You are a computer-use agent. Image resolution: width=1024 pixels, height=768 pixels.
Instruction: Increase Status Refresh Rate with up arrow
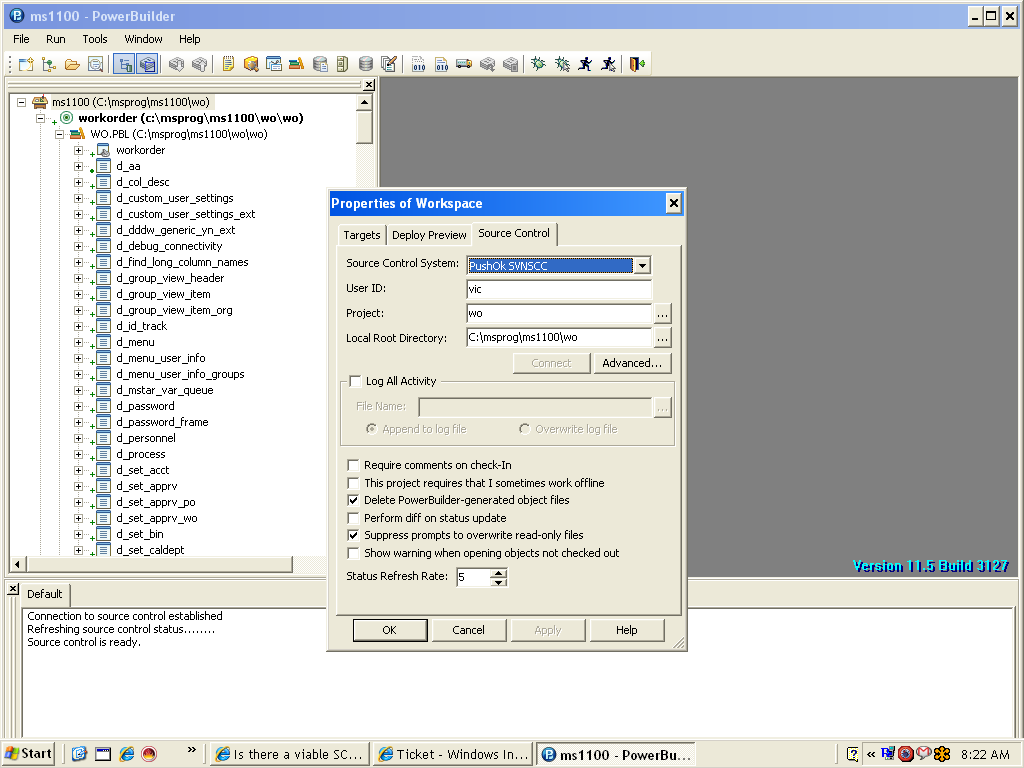click(499, 573)
